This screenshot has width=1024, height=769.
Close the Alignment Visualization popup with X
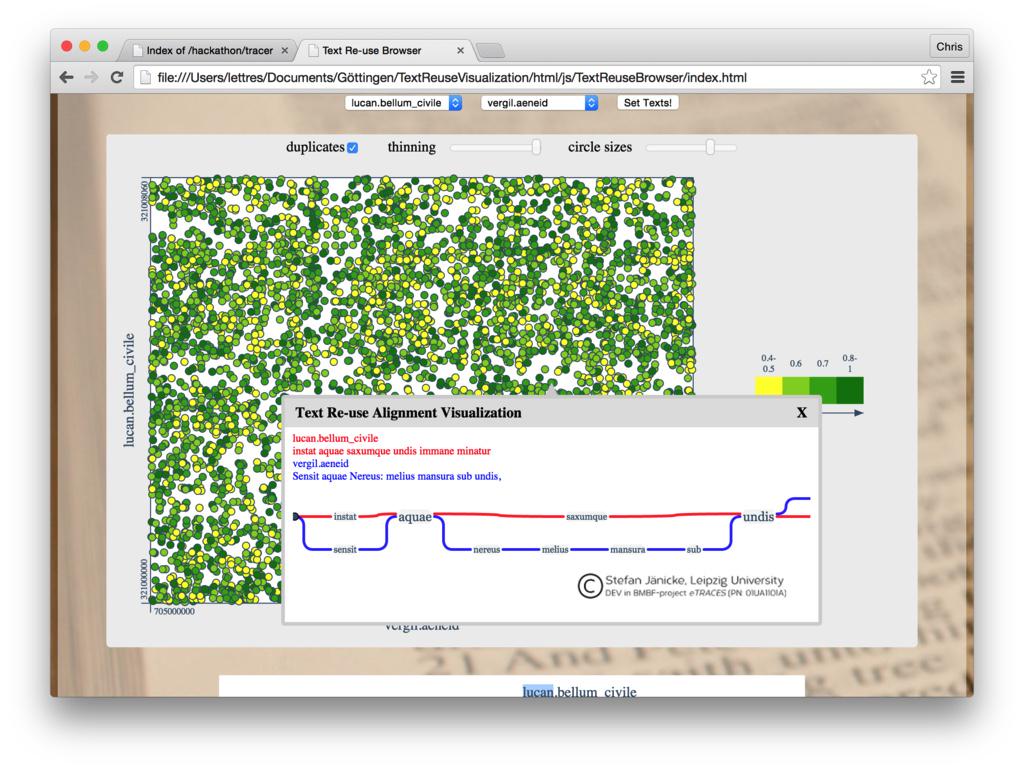(x=802, y=413)
